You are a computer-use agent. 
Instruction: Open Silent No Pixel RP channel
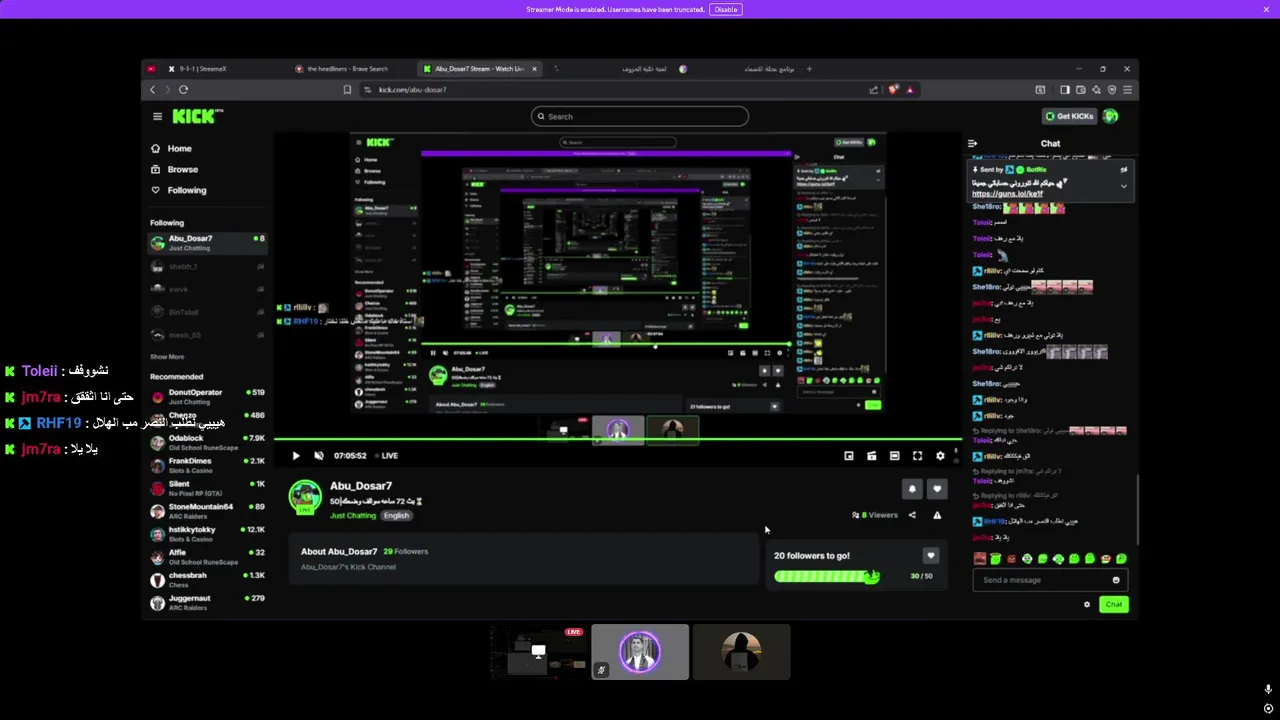pos(207,488)
